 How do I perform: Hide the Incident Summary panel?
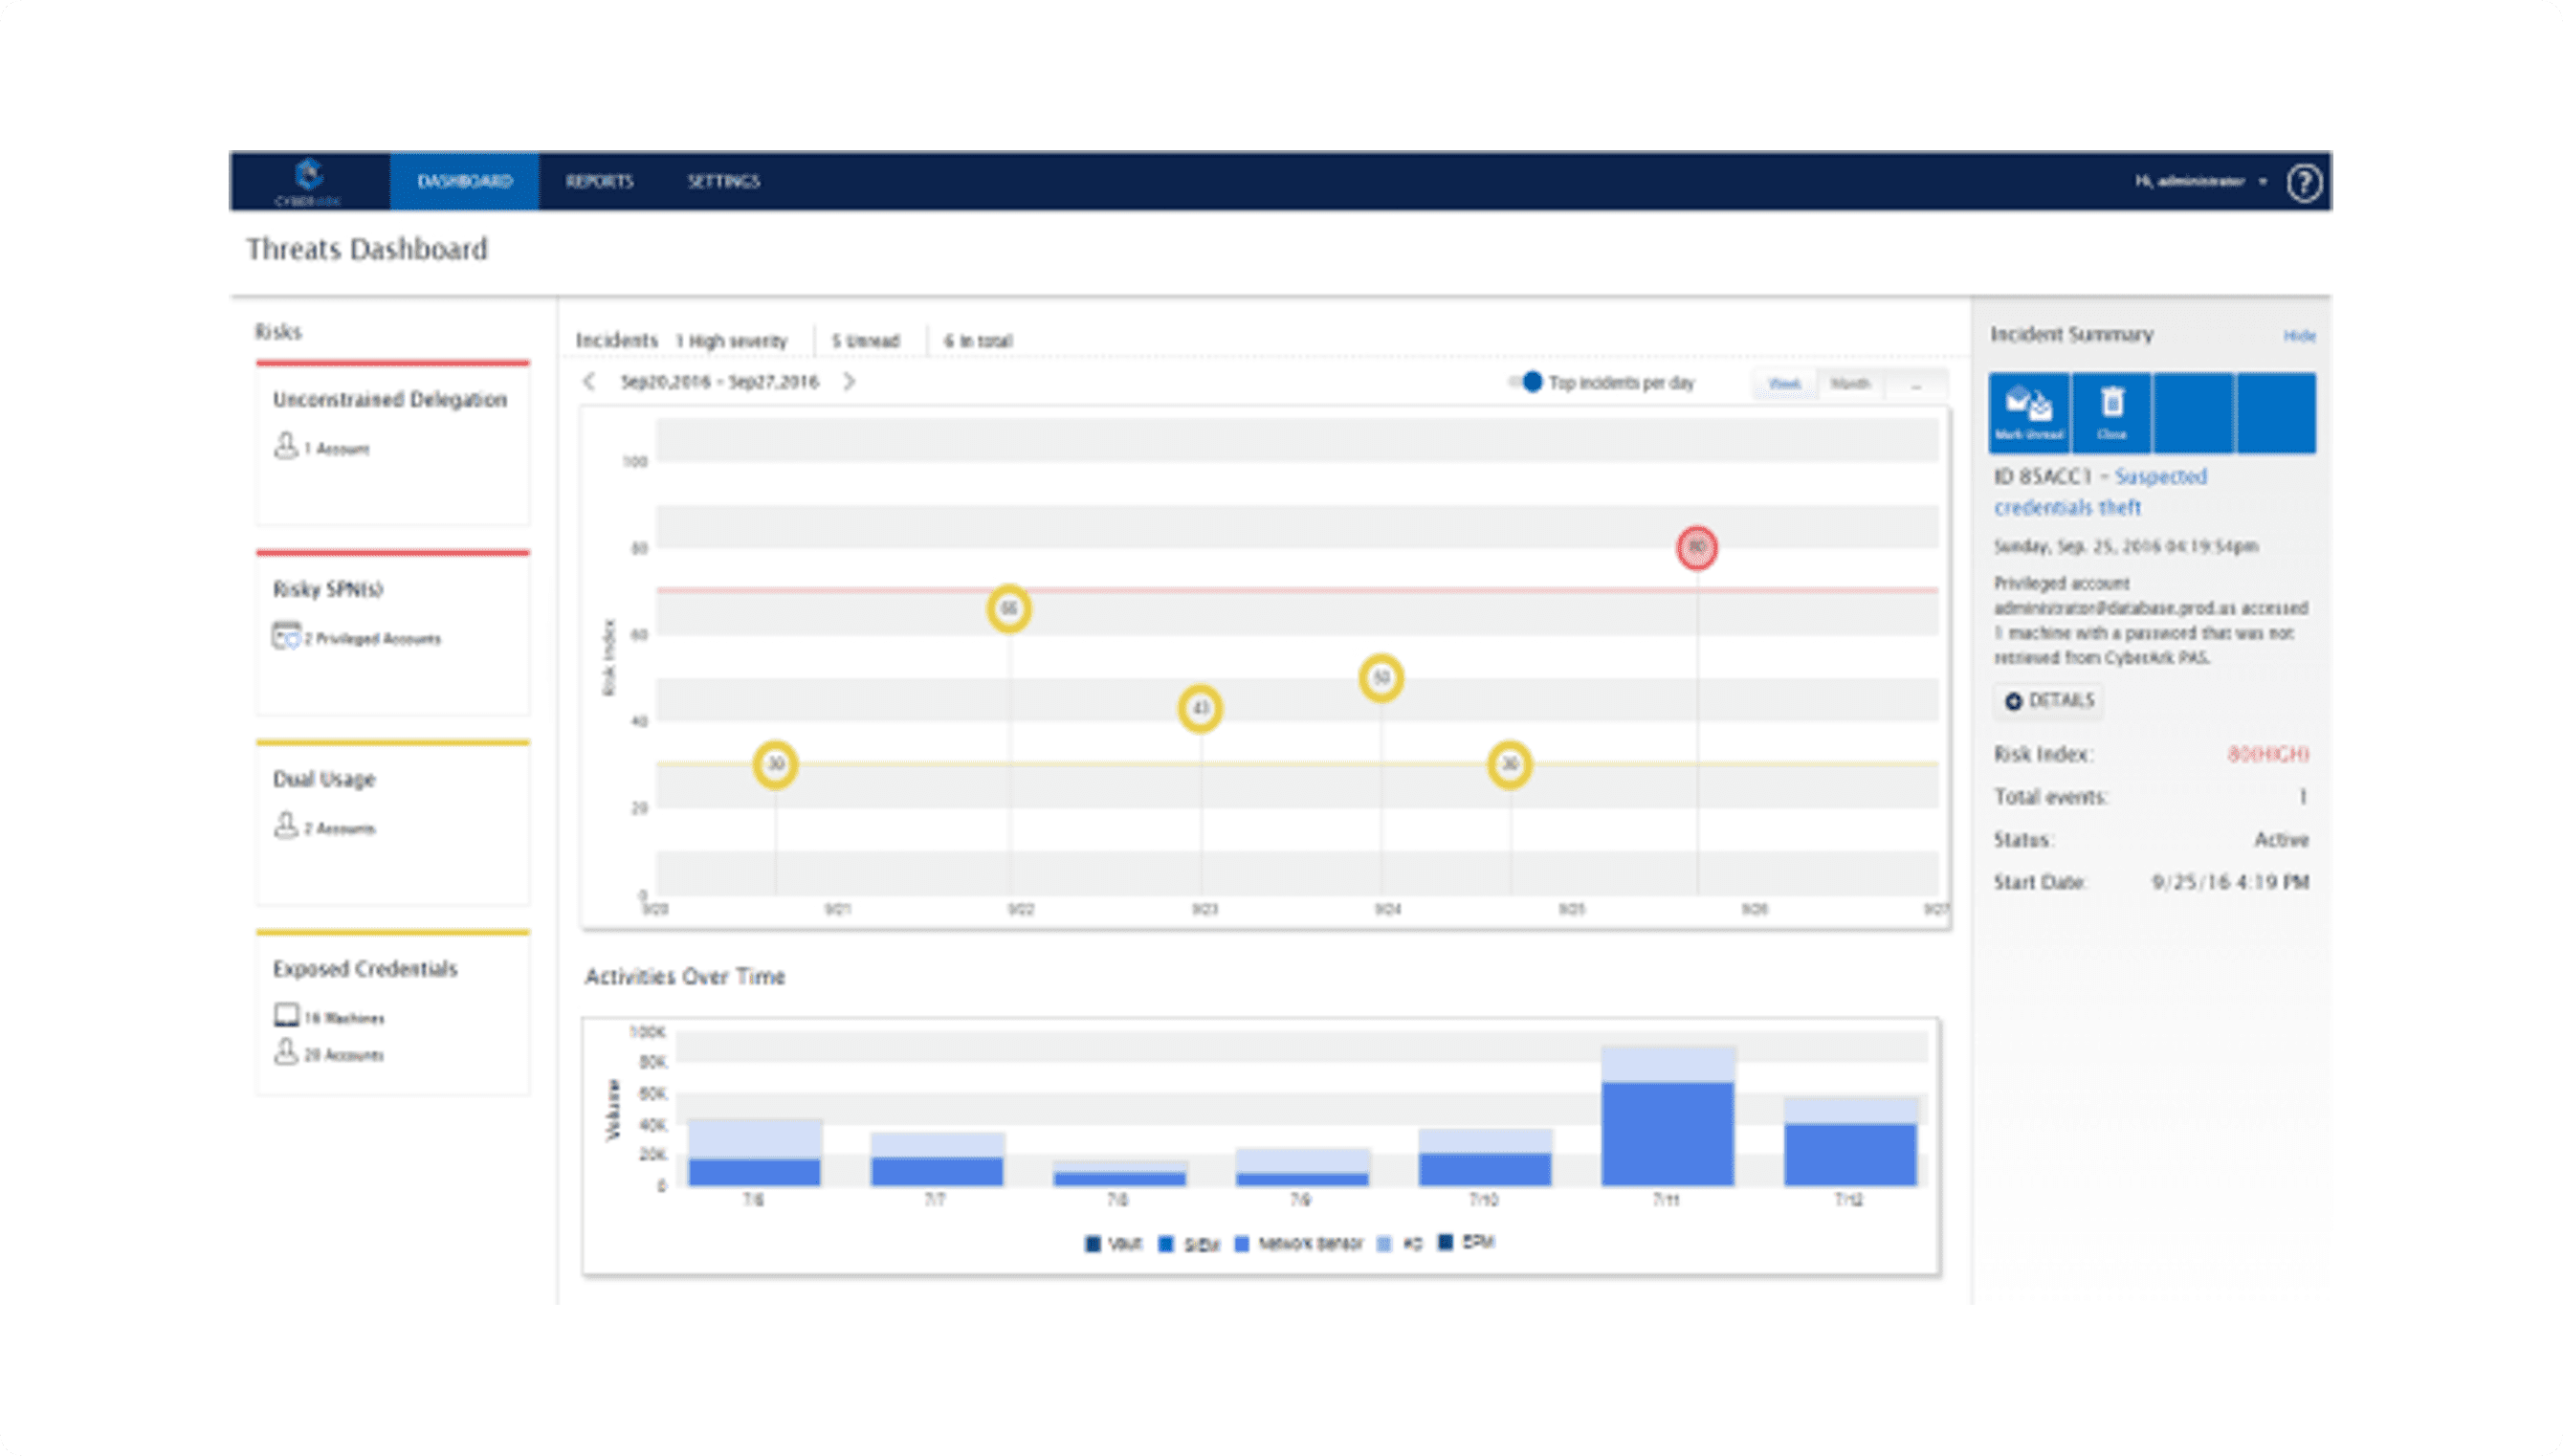(x=2299, y=336)
